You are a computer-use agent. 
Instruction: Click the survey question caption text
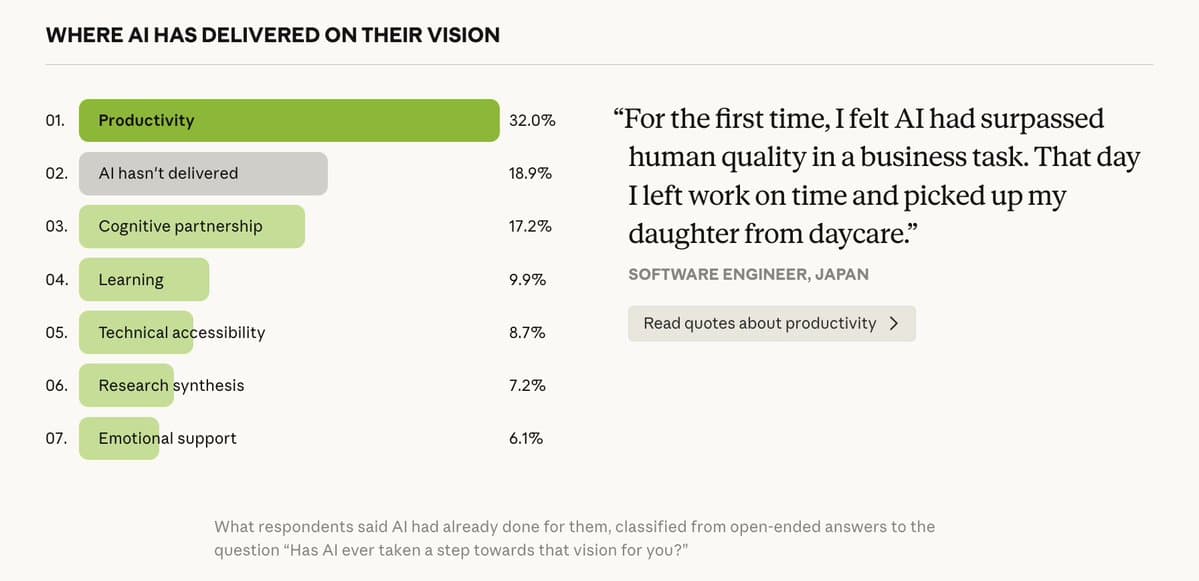click(575, 538)
